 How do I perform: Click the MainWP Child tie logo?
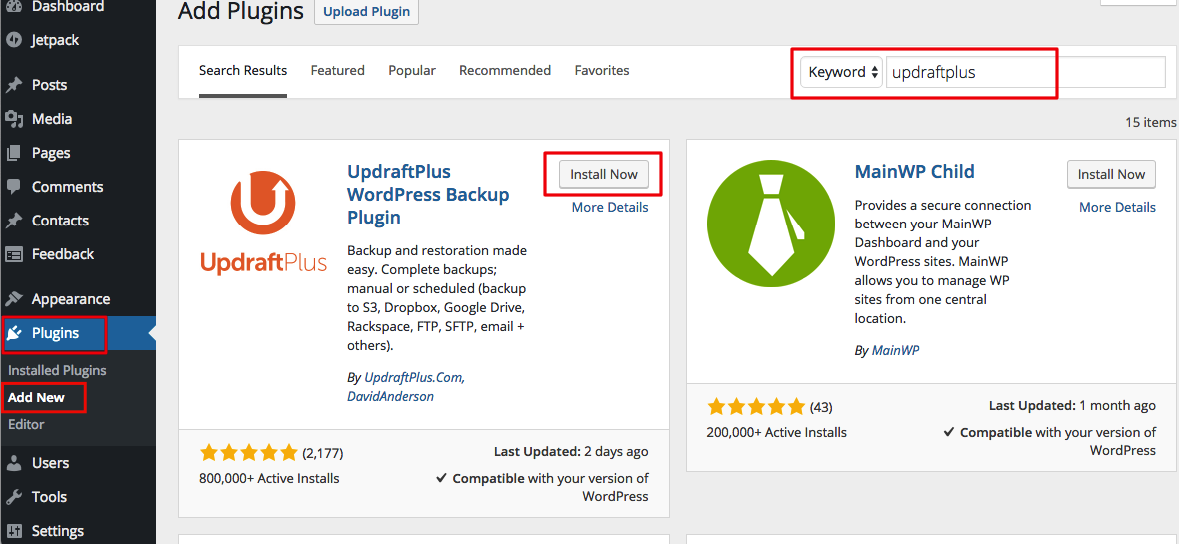pos(771,223)
